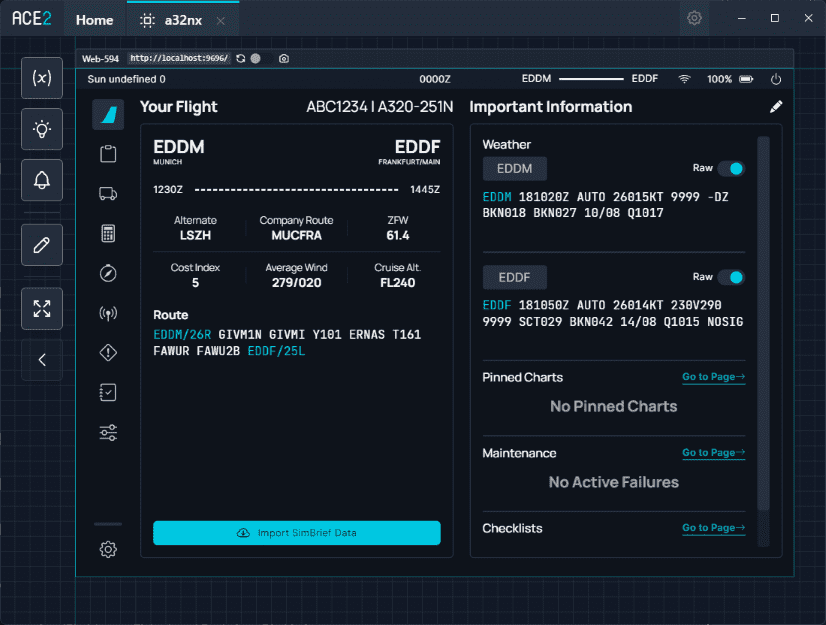The width and height of the screenshot is (826, 625).
Task: Follow Pinned Charts Go to Page link
Action: tap(713, 377)
